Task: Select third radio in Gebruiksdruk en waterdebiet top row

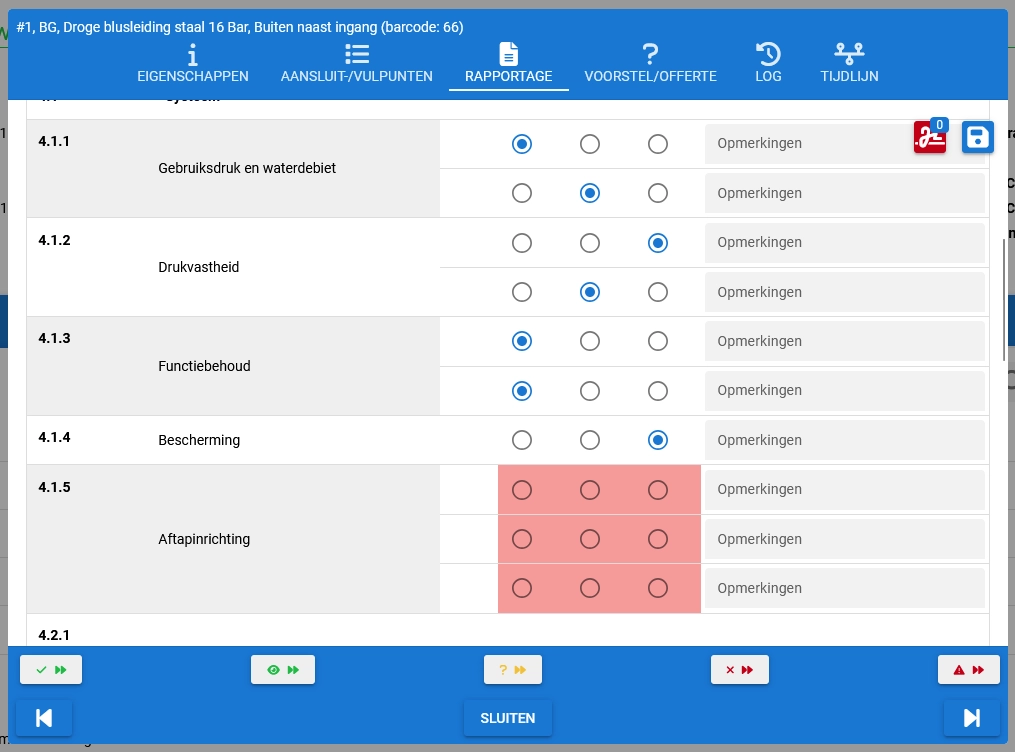Action: [x=658, y=144]
